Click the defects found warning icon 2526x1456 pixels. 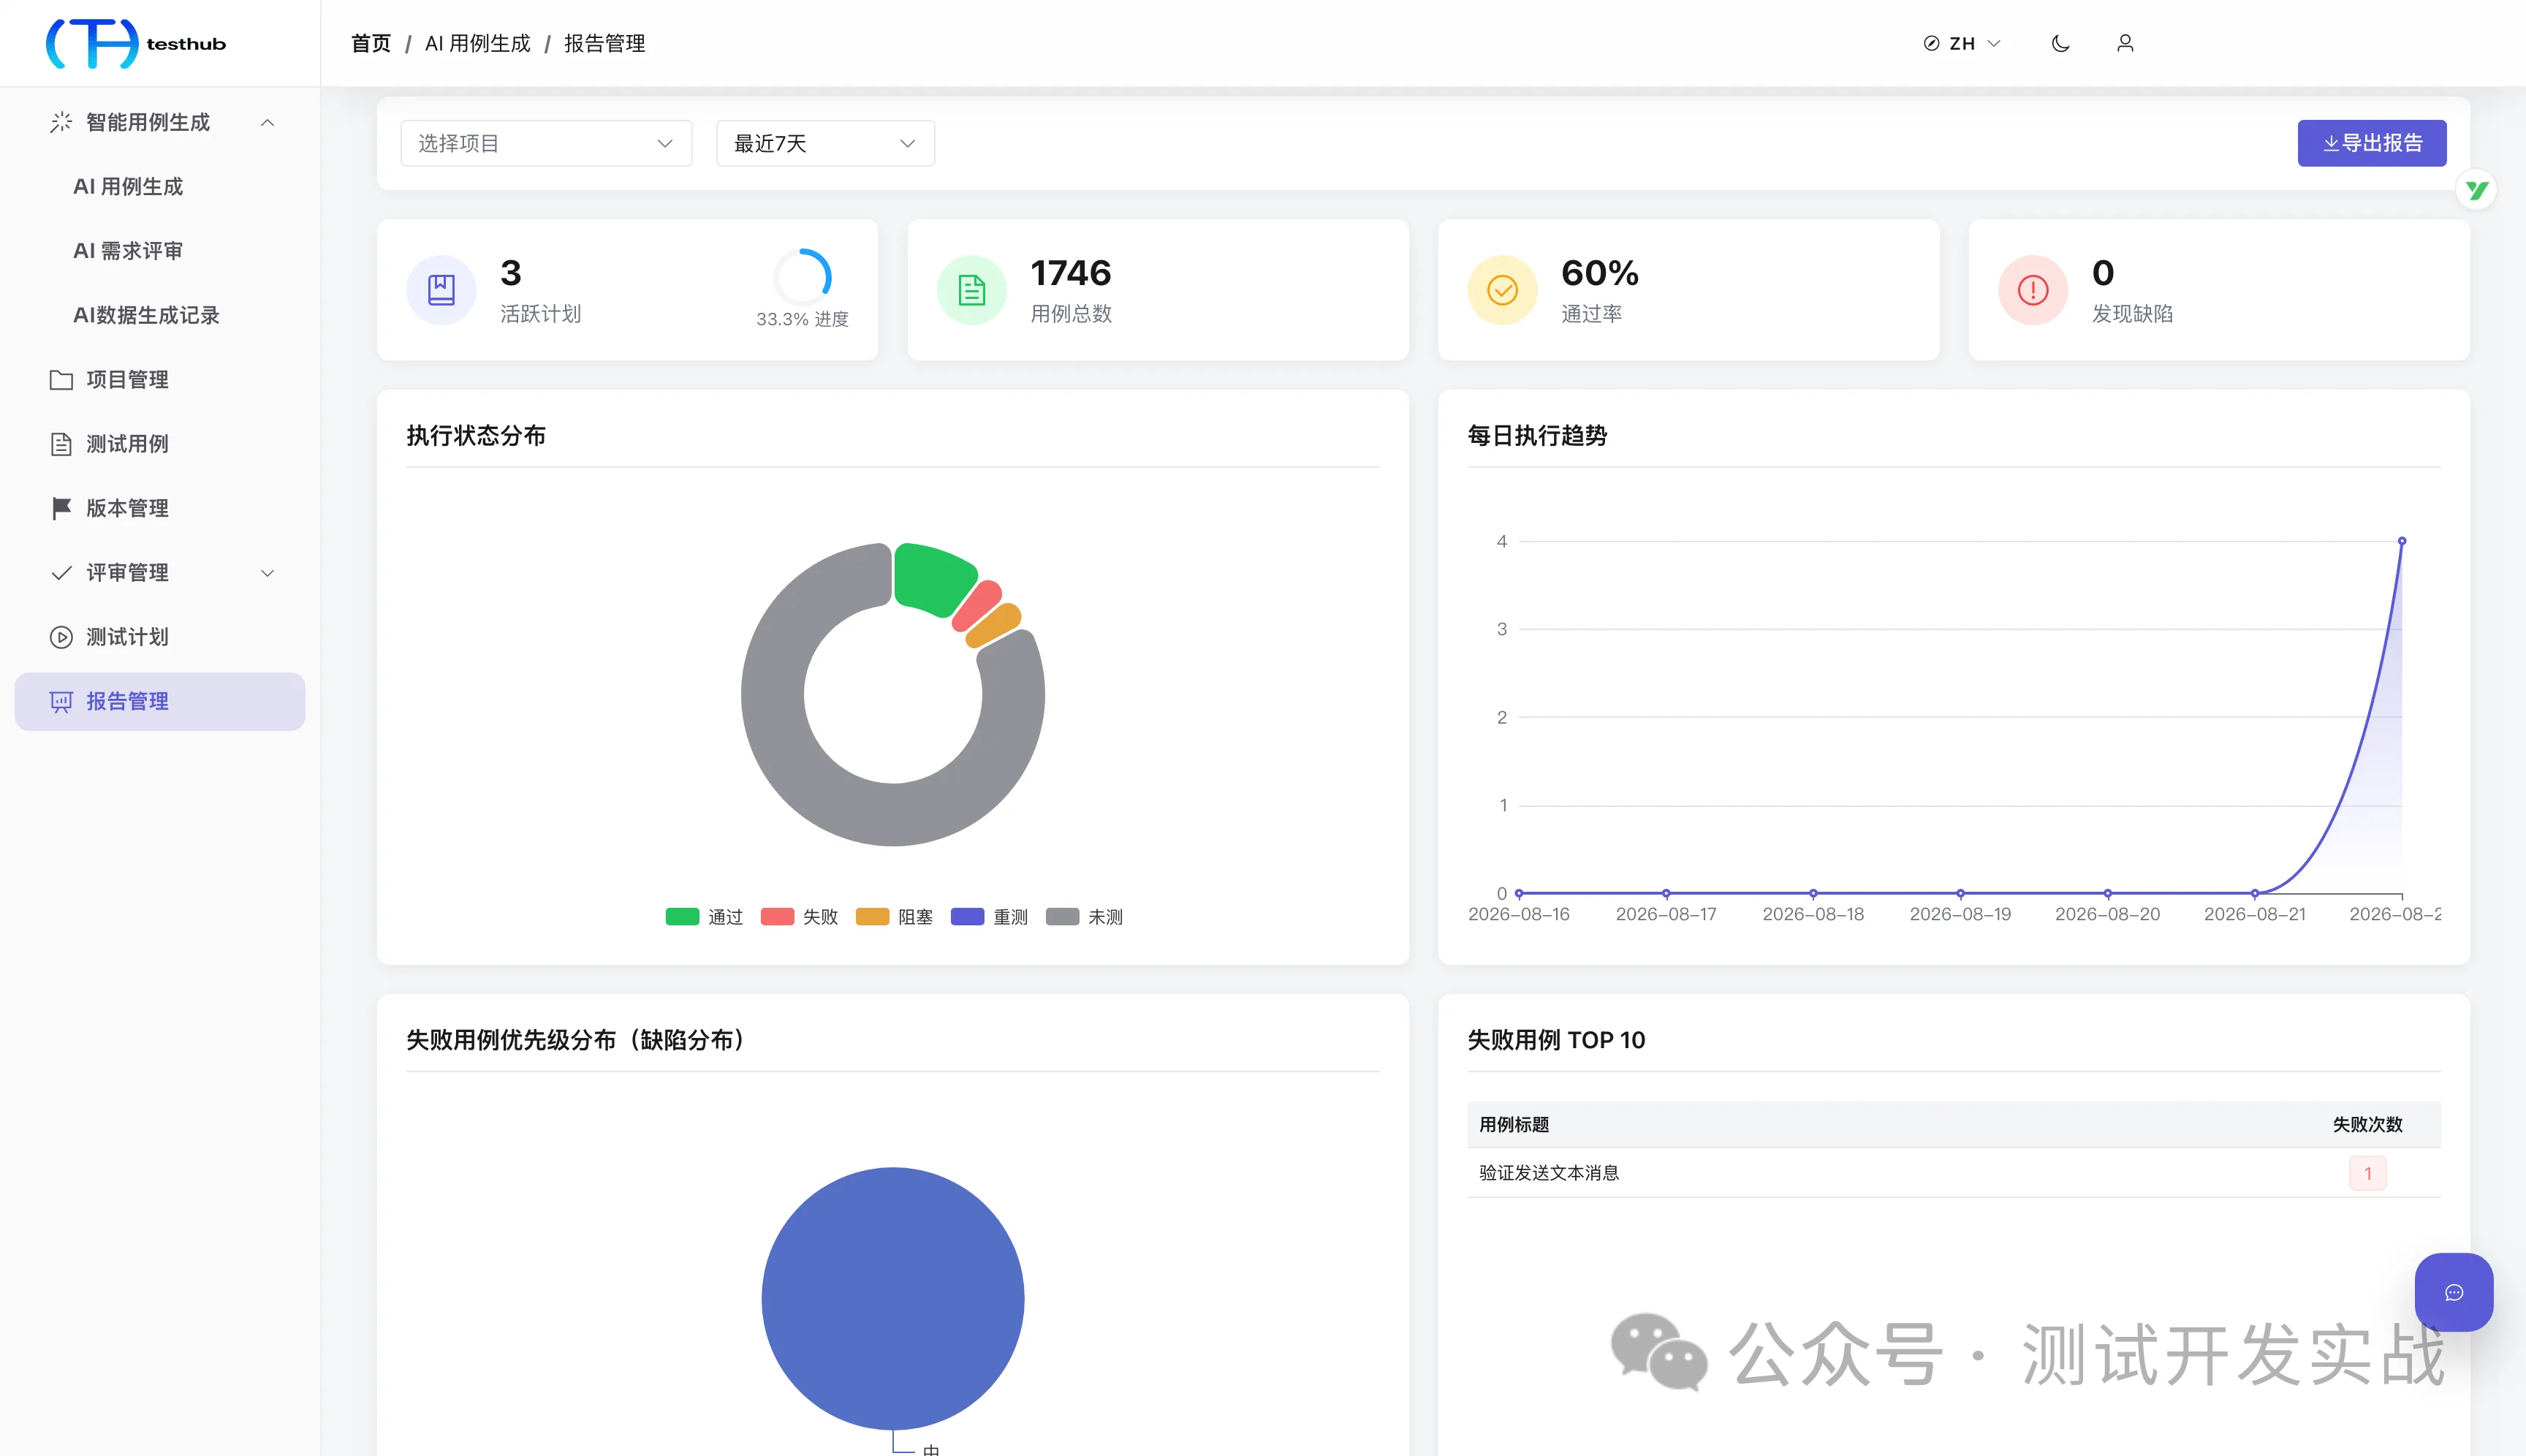tap(2033, 290)
